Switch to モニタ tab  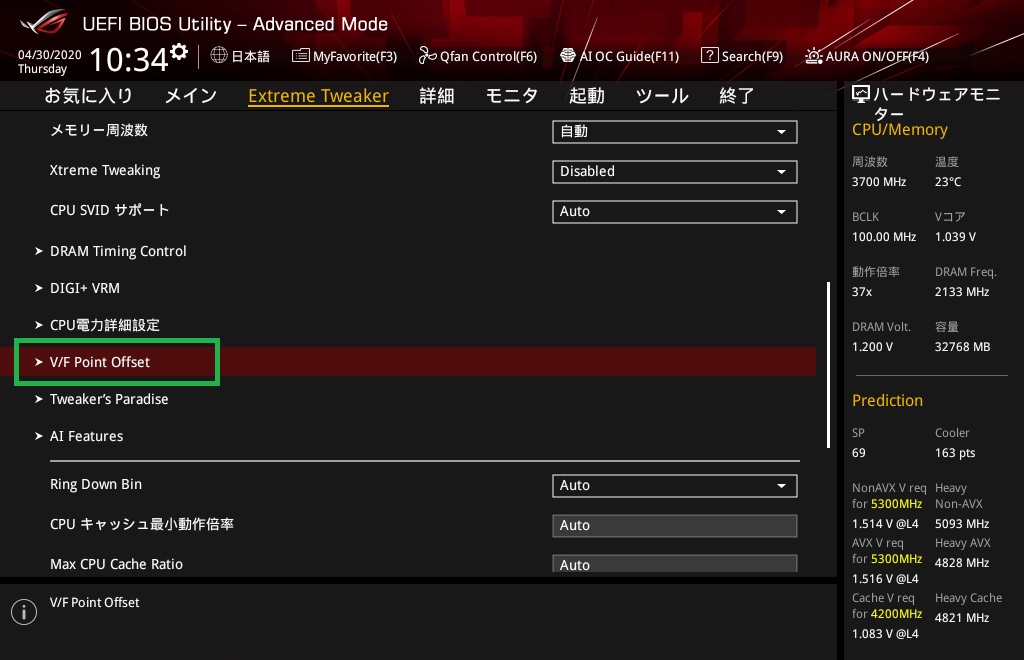pos(511,96)
